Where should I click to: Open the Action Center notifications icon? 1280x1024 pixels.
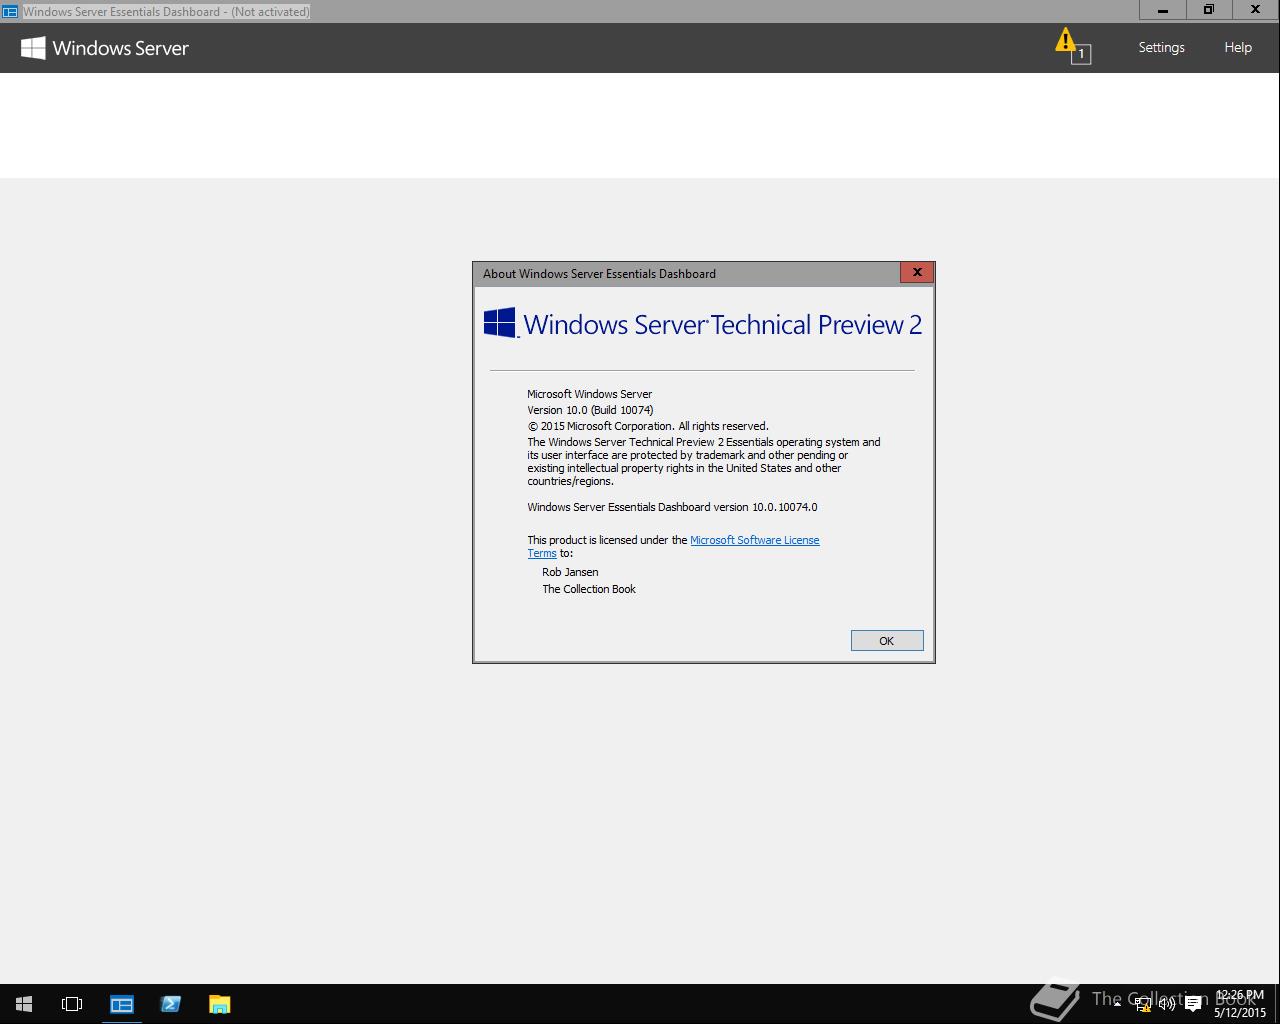[x=1192, y=1004]
